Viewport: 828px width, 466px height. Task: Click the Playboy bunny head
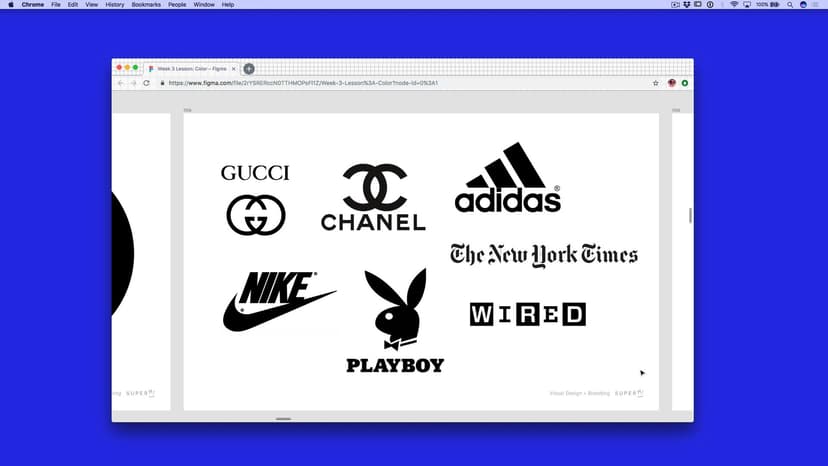click(x=396, y=309)
